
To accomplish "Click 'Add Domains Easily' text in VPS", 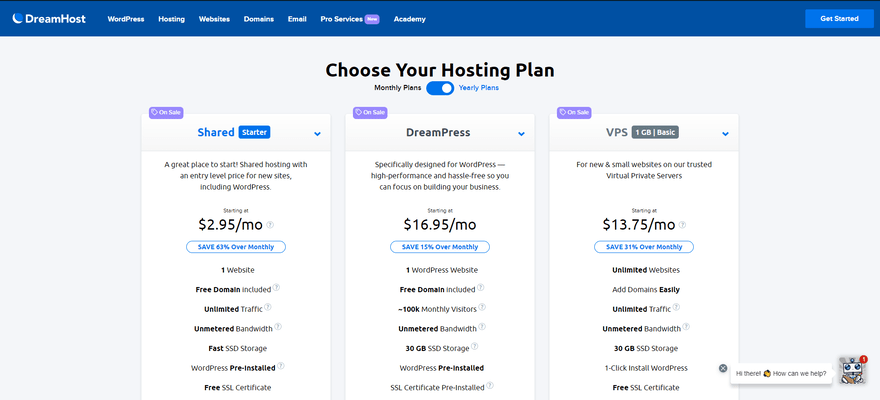I will [646, 290].
